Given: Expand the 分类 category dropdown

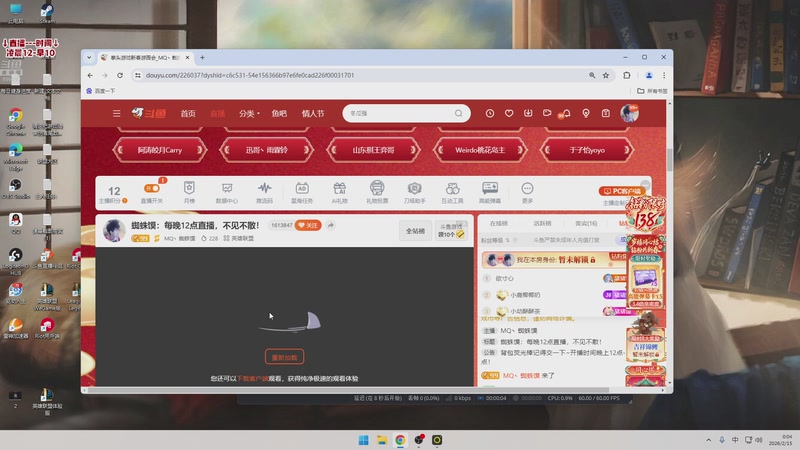Looking at the screenshot, I should tap(249, 113).
